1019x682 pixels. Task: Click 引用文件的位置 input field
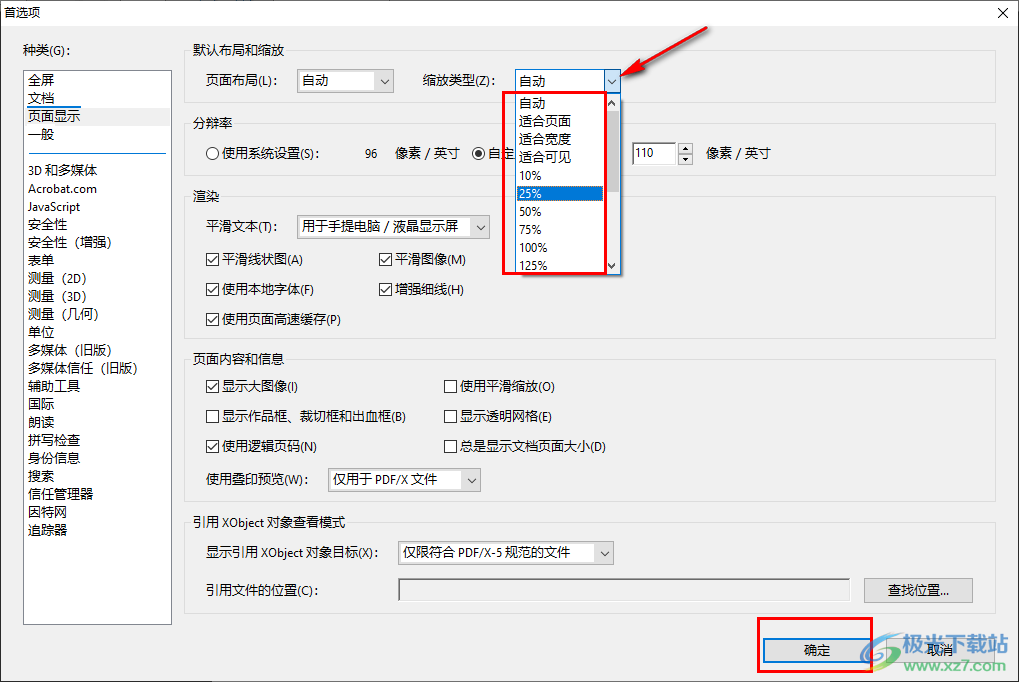[624, 590]
